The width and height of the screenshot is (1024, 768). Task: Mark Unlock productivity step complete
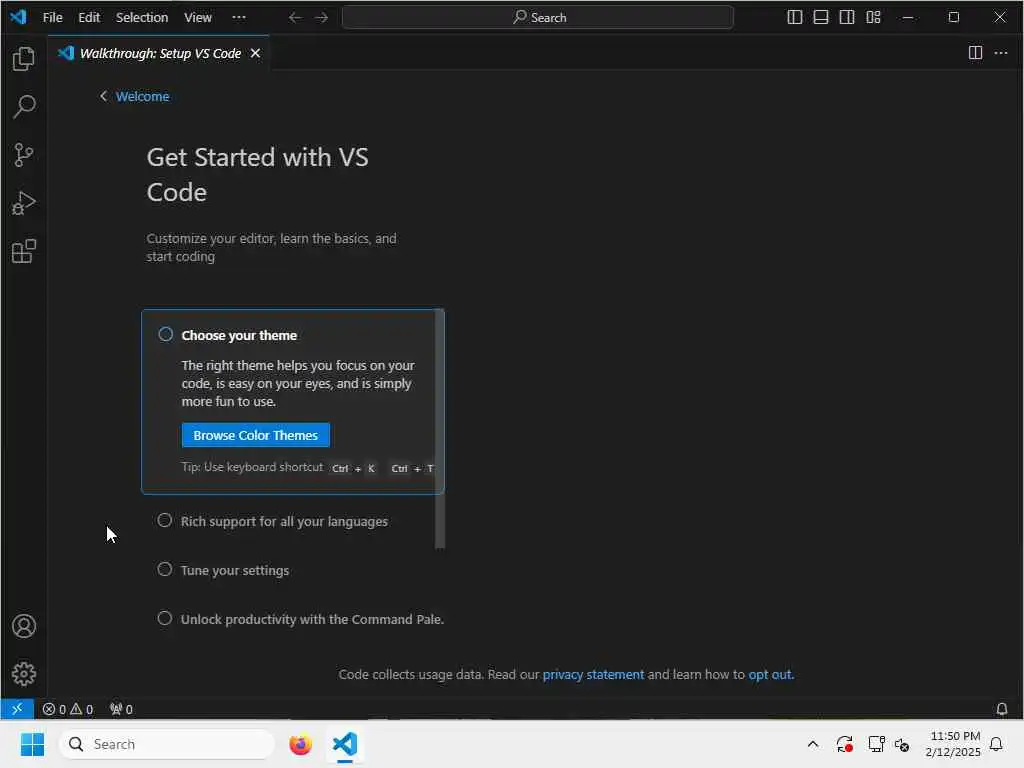[165, 618]
